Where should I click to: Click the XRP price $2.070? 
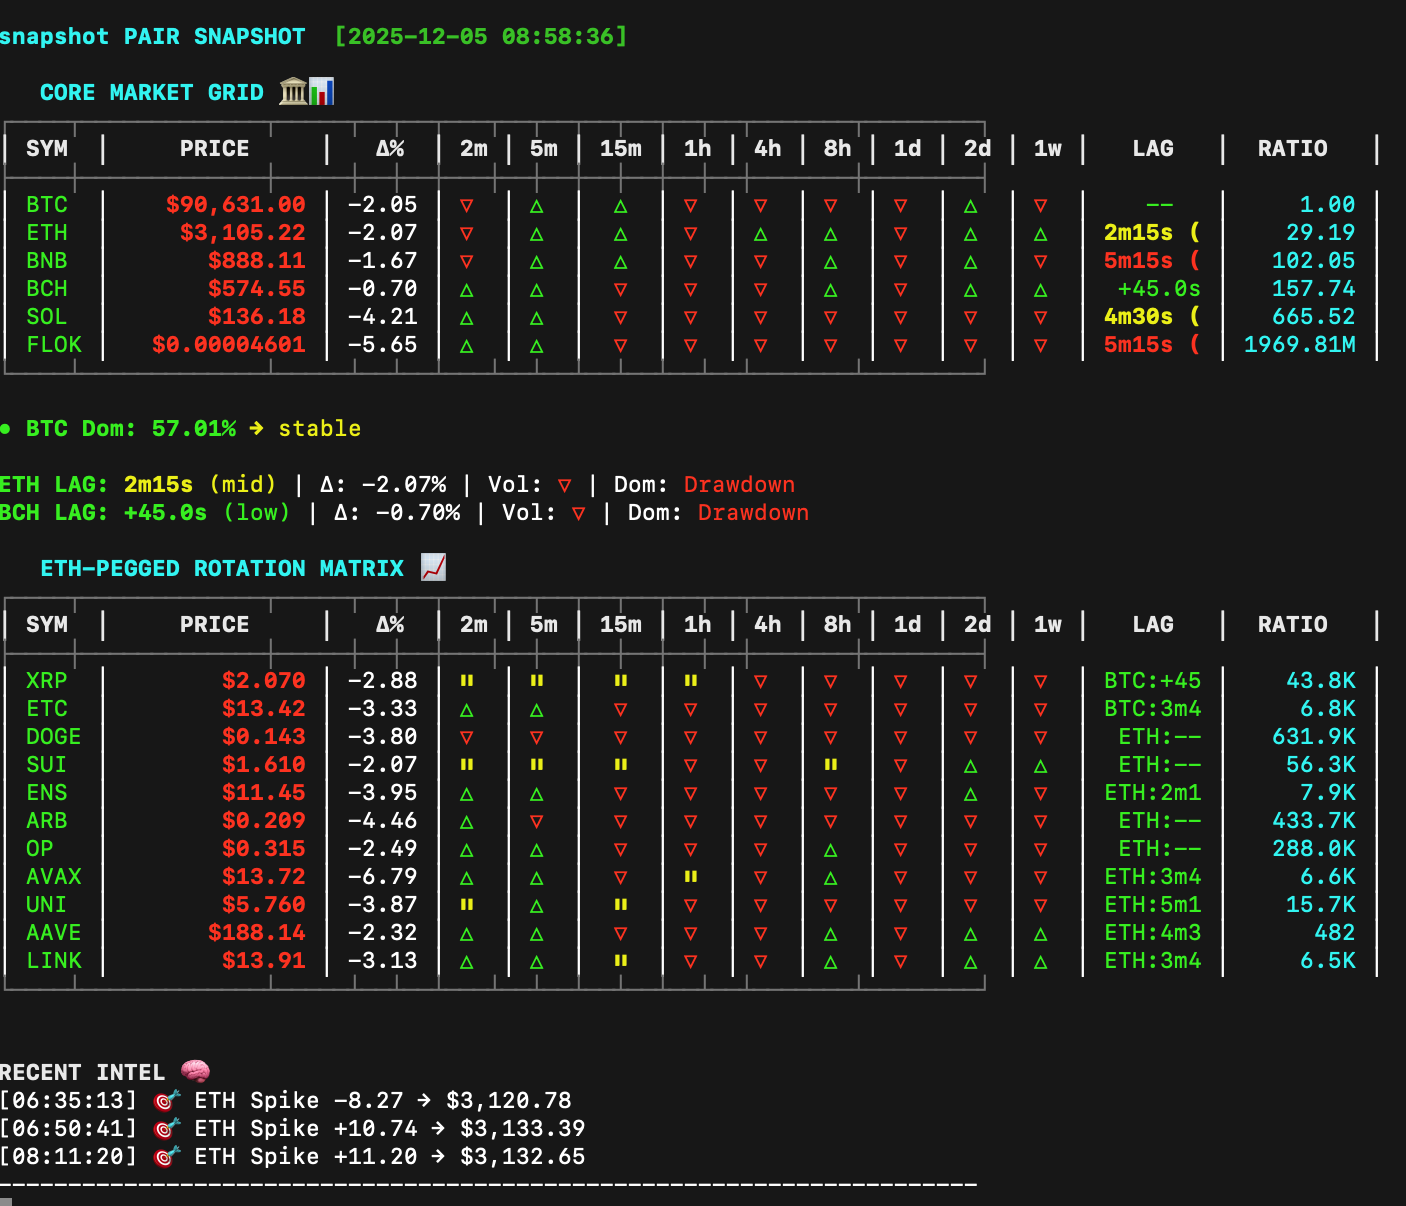264,680
